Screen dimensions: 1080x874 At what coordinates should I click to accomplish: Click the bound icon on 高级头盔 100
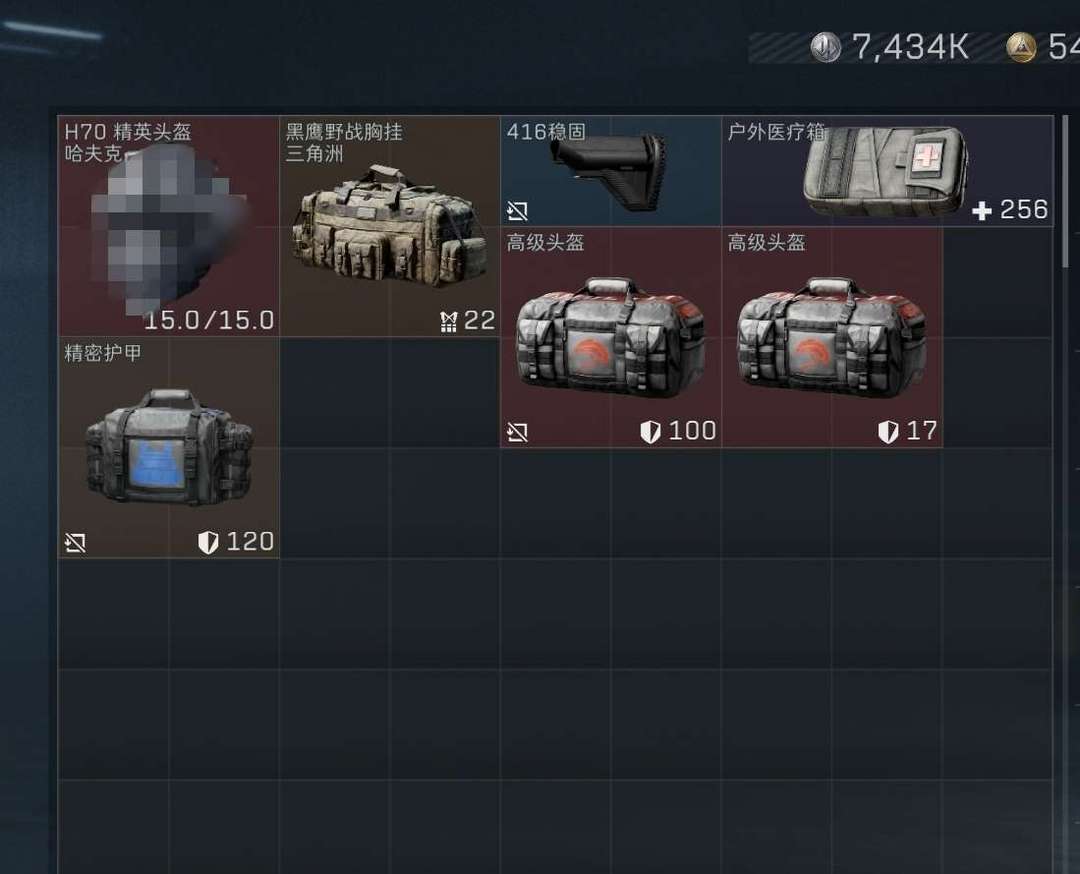tap(517, 432)
